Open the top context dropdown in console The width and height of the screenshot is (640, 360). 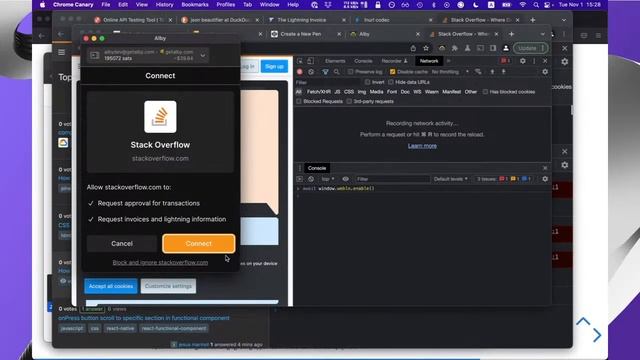tap(328, 179)
